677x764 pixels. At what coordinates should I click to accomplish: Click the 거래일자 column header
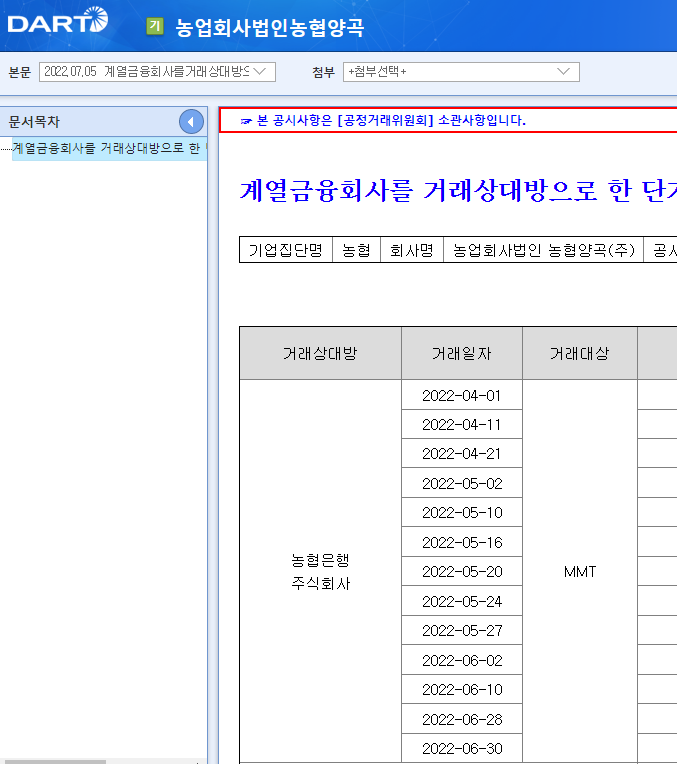point(462,353)
